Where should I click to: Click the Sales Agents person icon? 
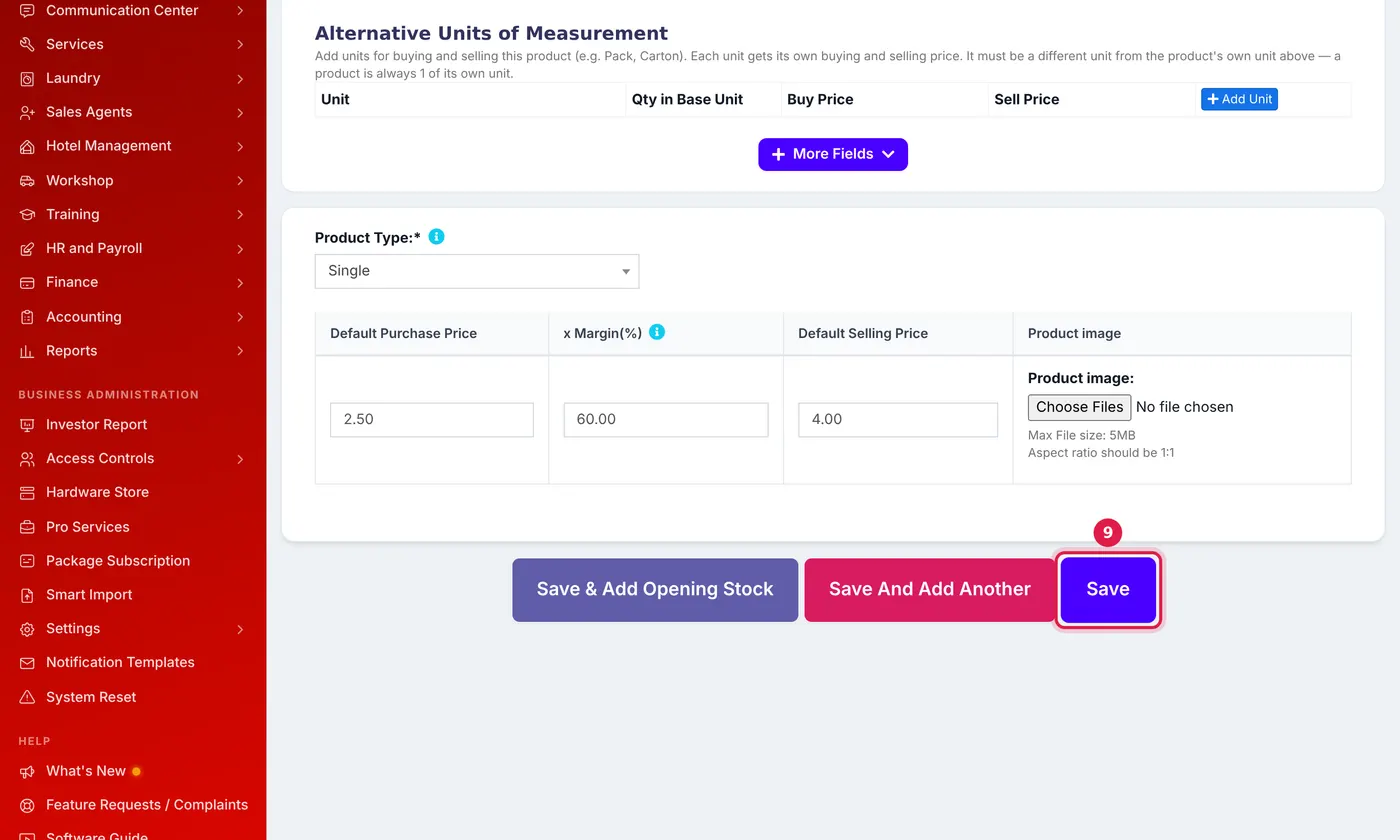coord(27,112)
